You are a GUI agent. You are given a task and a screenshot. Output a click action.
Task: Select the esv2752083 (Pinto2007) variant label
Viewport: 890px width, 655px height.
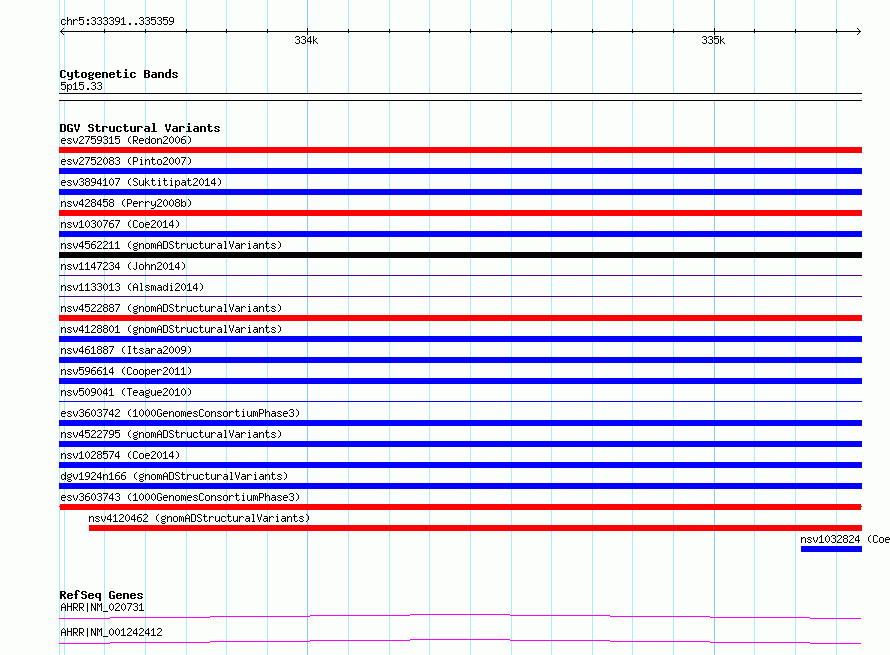pos(126,161)
